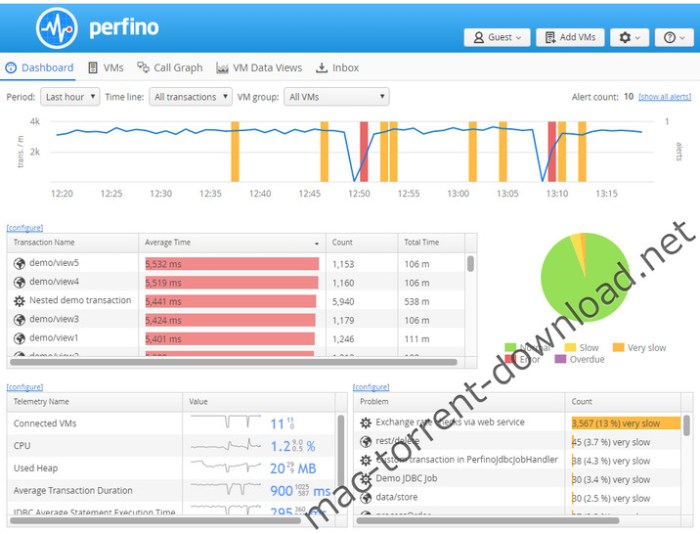The image size is (700, 534).
Task: Click the Transaction Name column header
Action: tap(73, 242)
